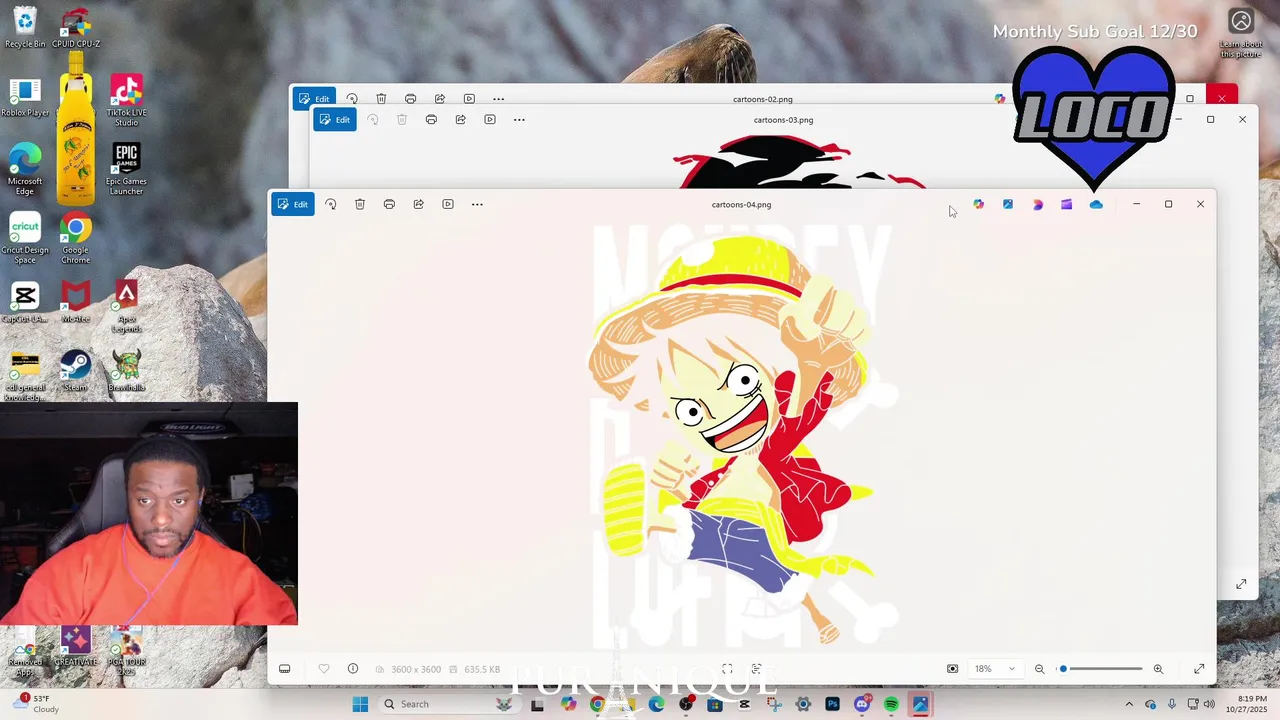1280x720 pixels.
Task: Print from the cartoons-03.png window
Action: pyautogui.click(x=431, y=120)
